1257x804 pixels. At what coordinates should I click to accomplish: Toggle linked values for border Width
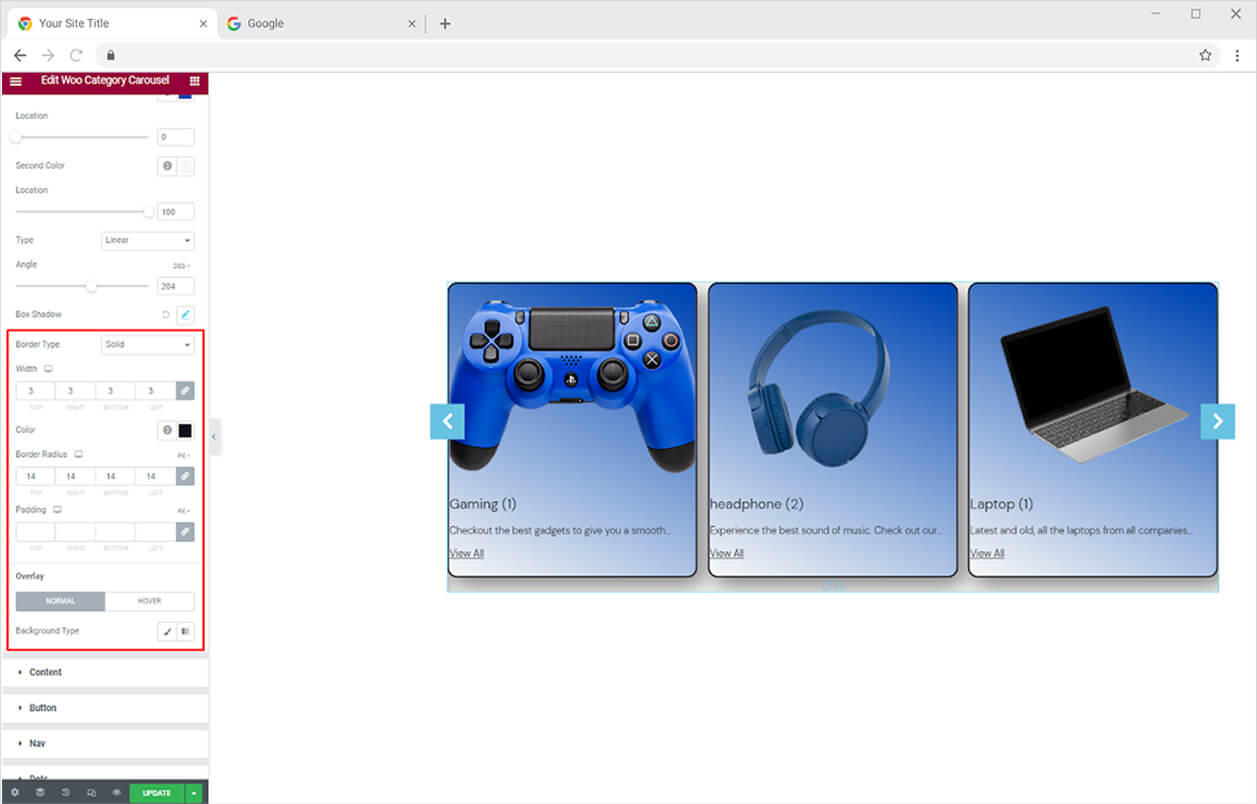point(185,391)
